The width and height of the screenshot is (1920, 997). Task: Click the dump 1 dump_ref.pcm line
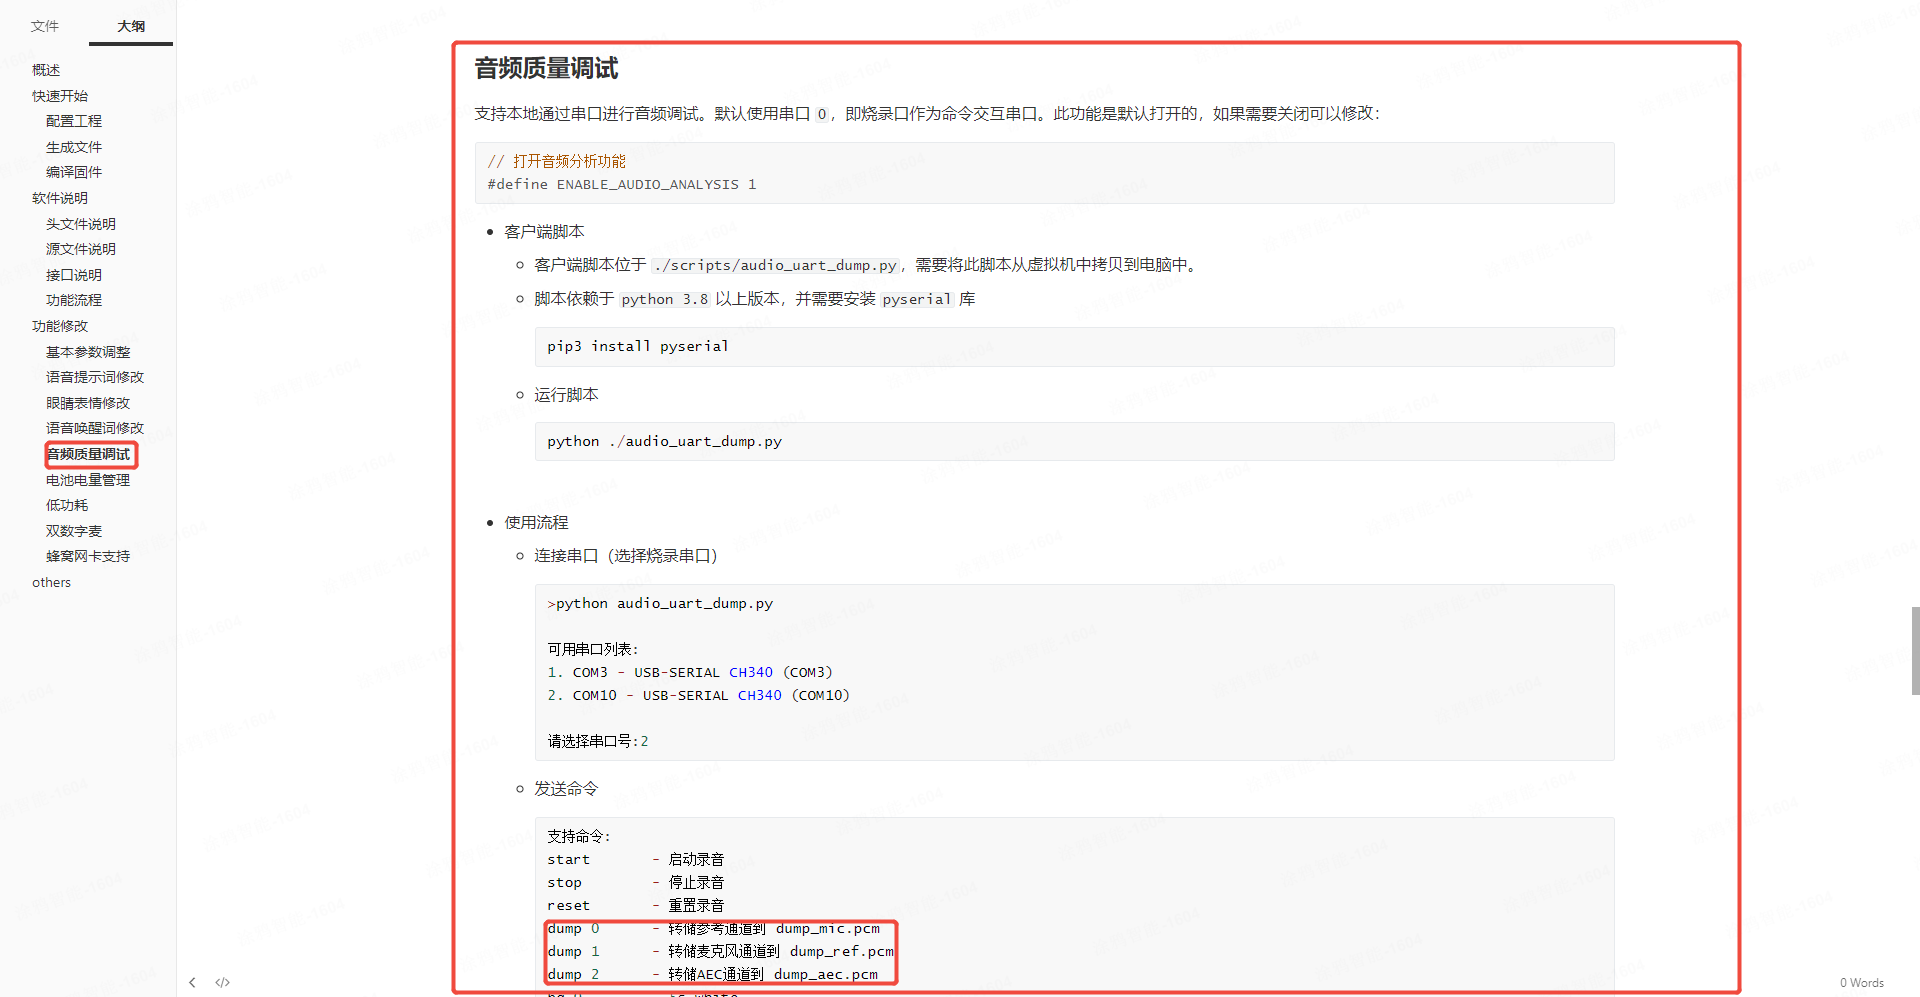[x=720, y=951]
